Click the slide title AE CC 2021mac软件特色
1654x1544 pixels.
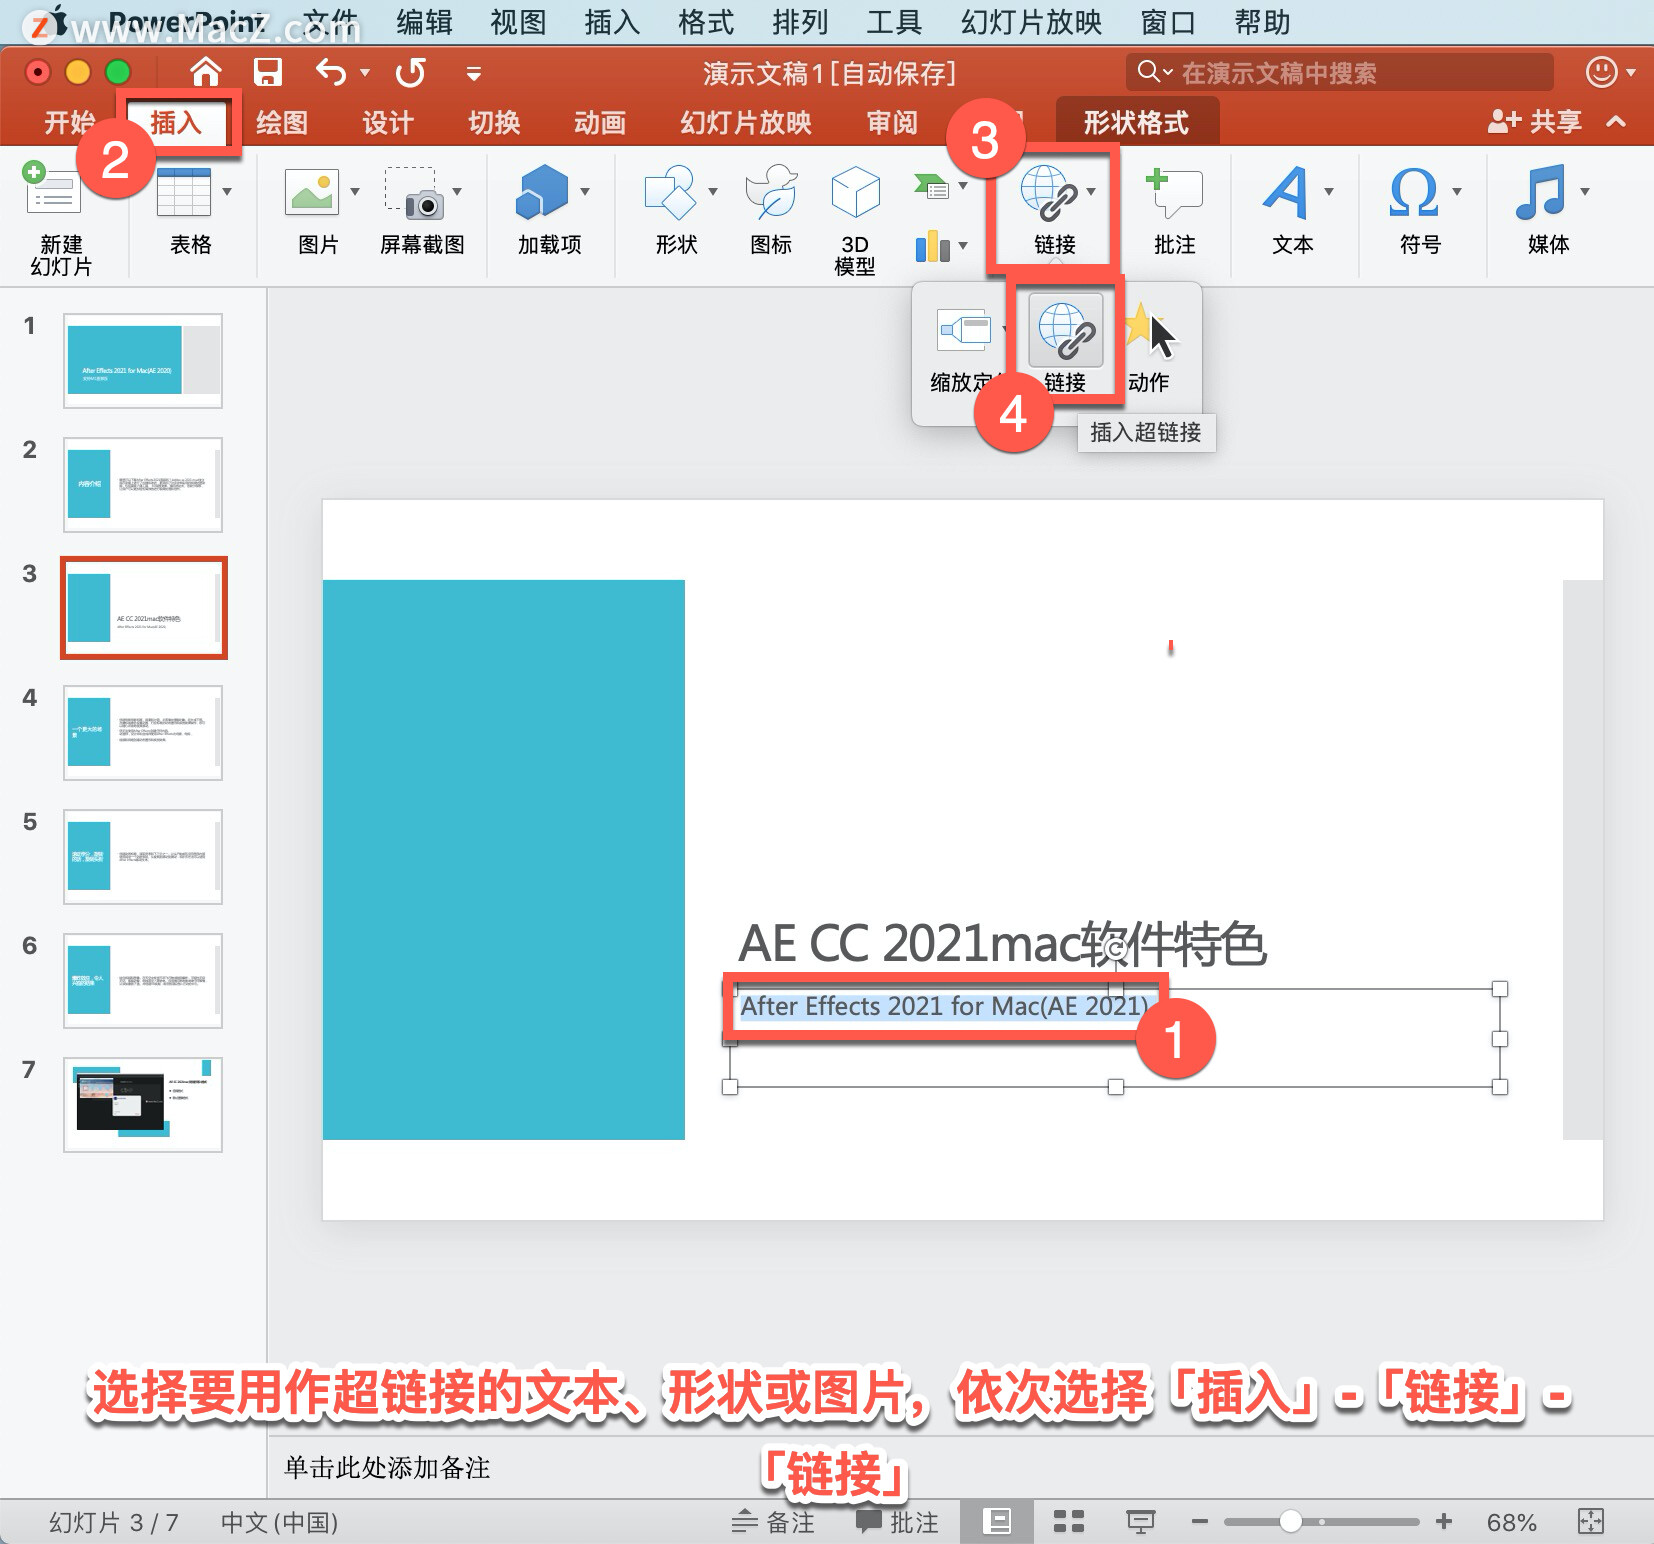1002,943
